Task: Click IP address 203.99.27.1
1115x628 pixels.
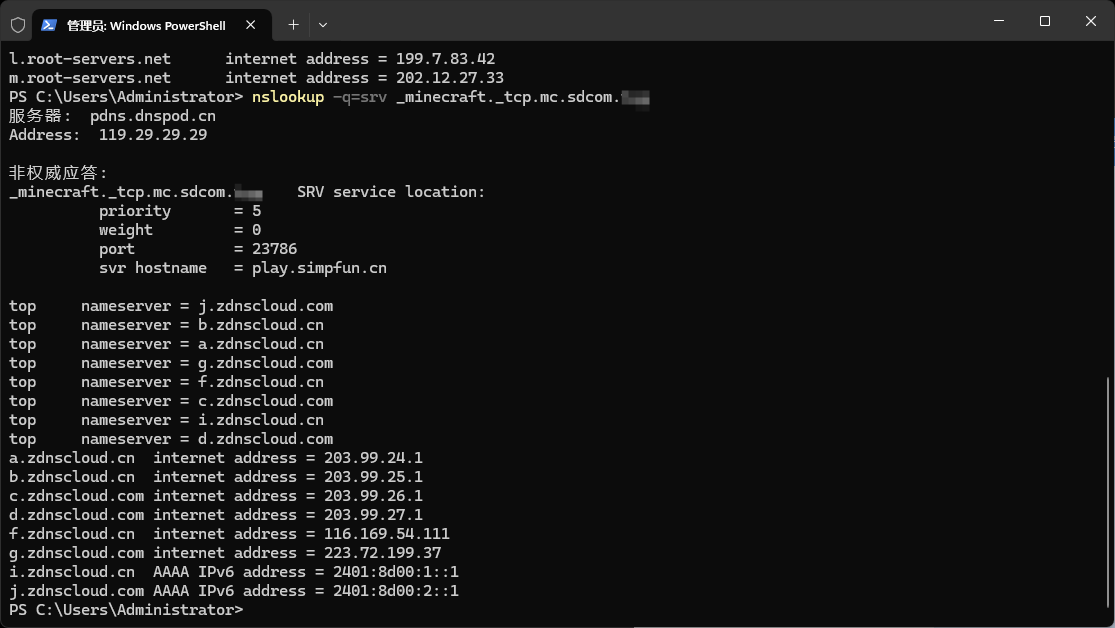Action: pyautogui.click(x=373, y=515)
